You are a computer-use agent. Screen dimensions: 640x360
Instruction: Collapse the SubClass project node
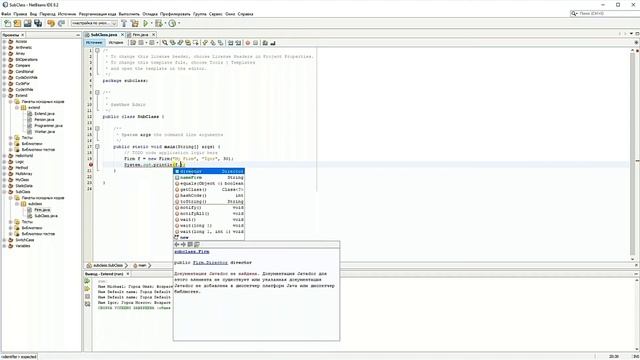tap(4, 192)
